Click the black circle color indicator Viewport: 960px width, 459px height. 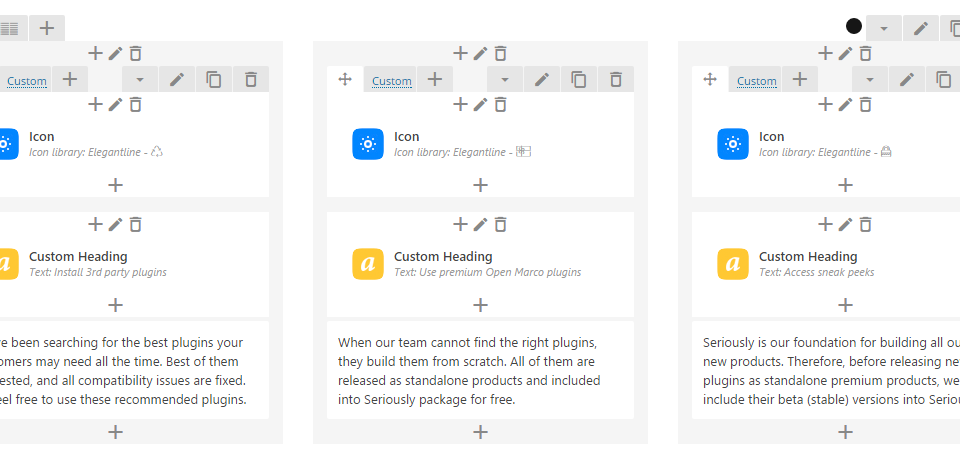click(x=853, y=26)
